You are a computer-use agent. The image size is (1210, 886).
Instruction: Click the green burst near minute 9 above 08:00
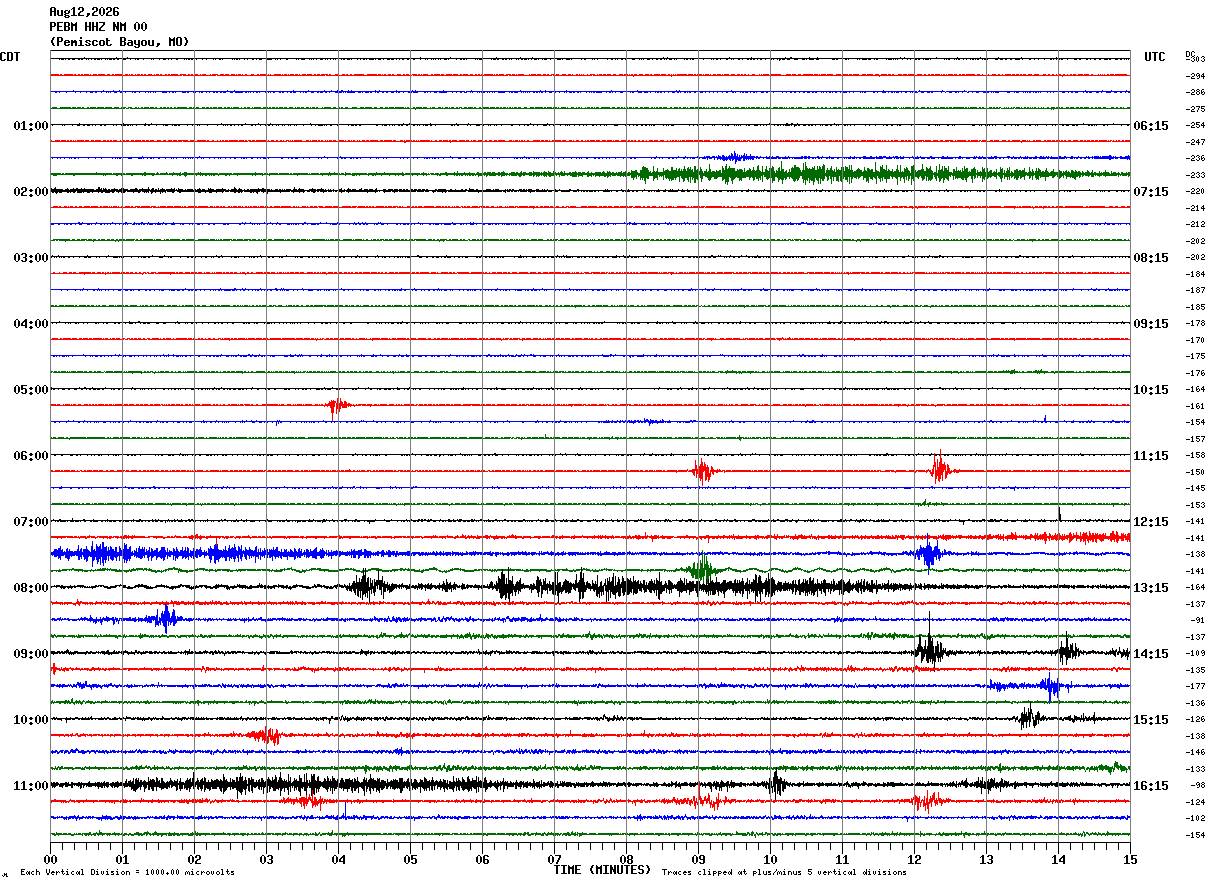click(703, 568)
